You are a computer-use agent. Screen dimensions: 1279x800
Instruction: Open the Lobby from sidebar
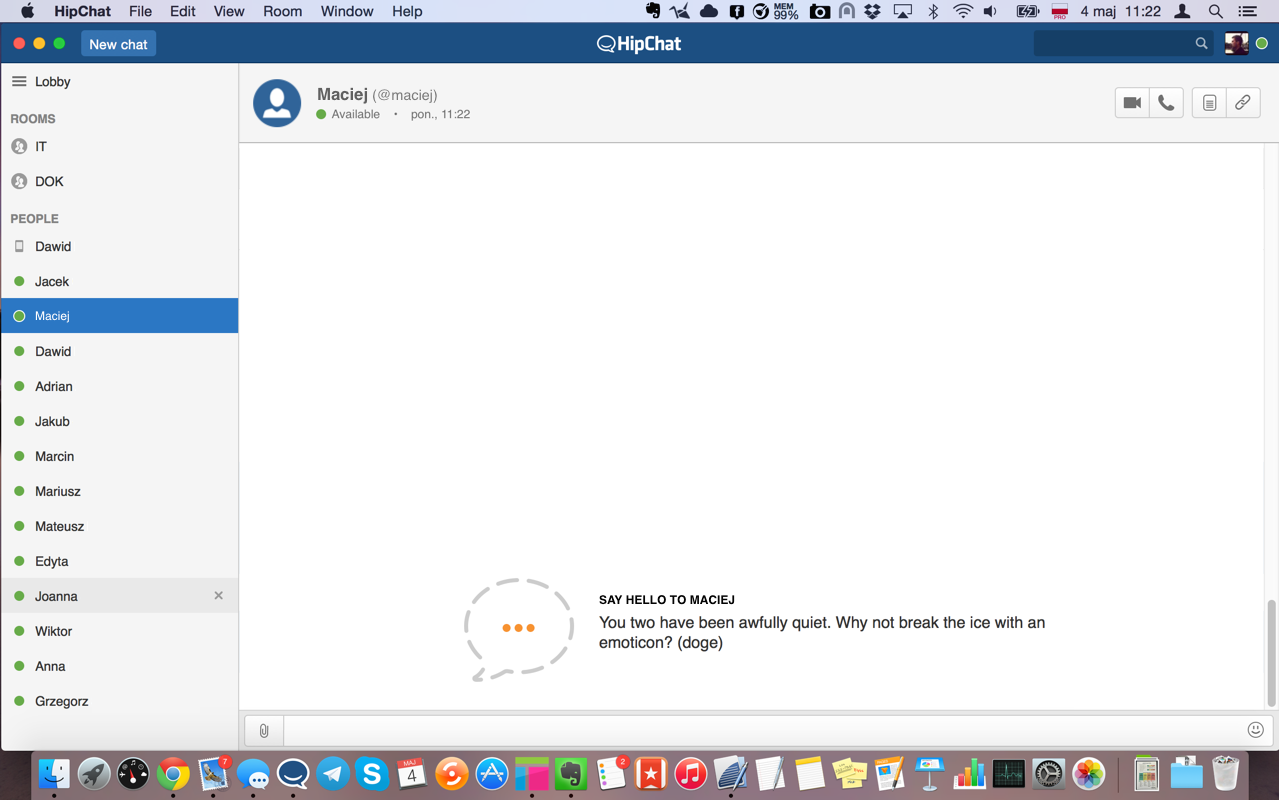pos(52,82)
